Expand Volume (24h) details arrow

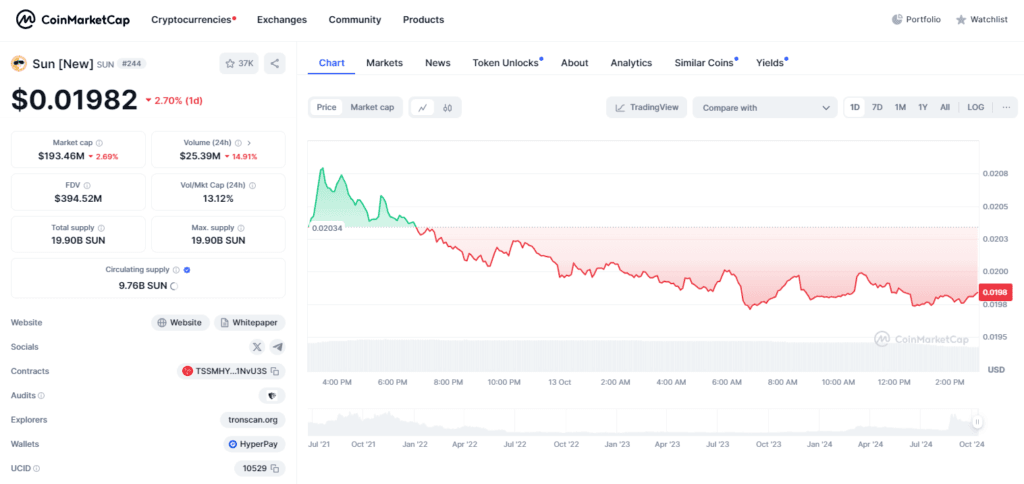pyautogui.click(x=249, y=142)
